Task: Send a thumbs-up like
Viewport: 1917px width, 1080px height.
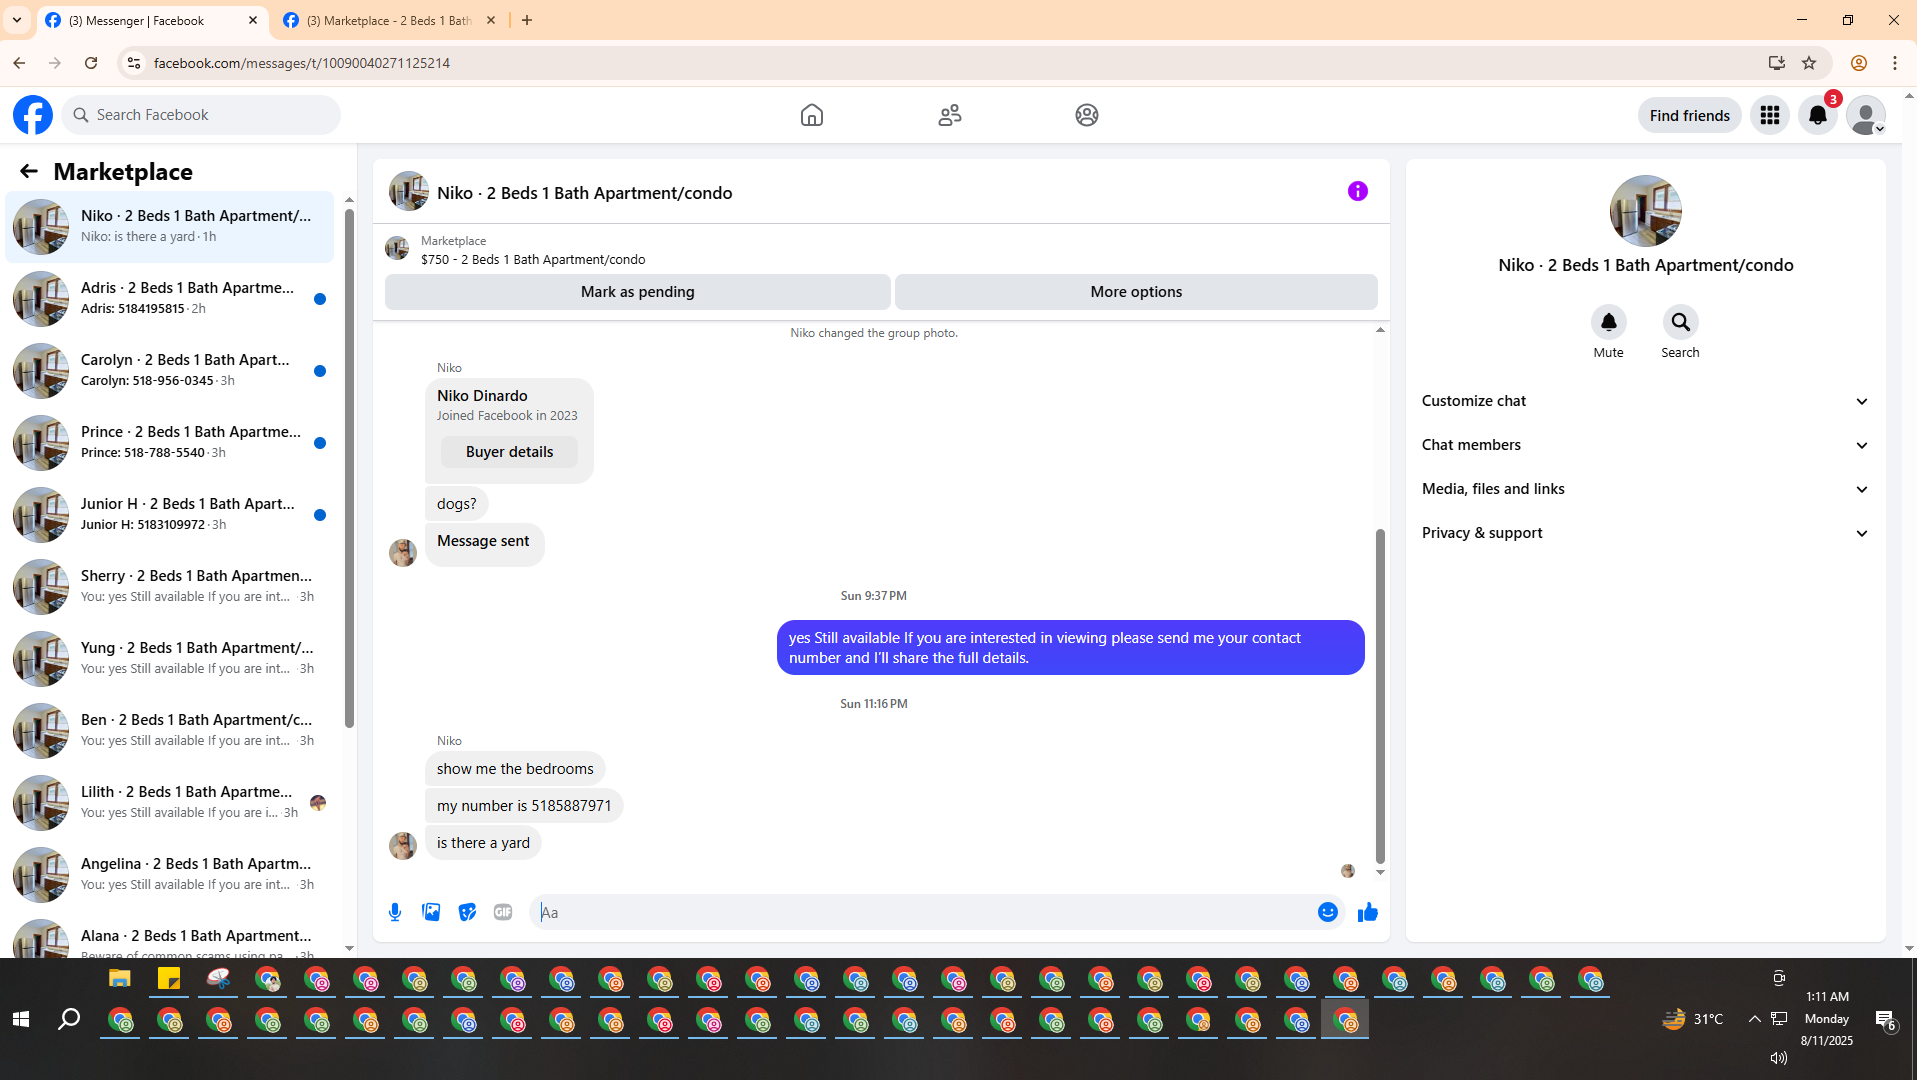Action: pyautogui.click(x=1368, y=912)
